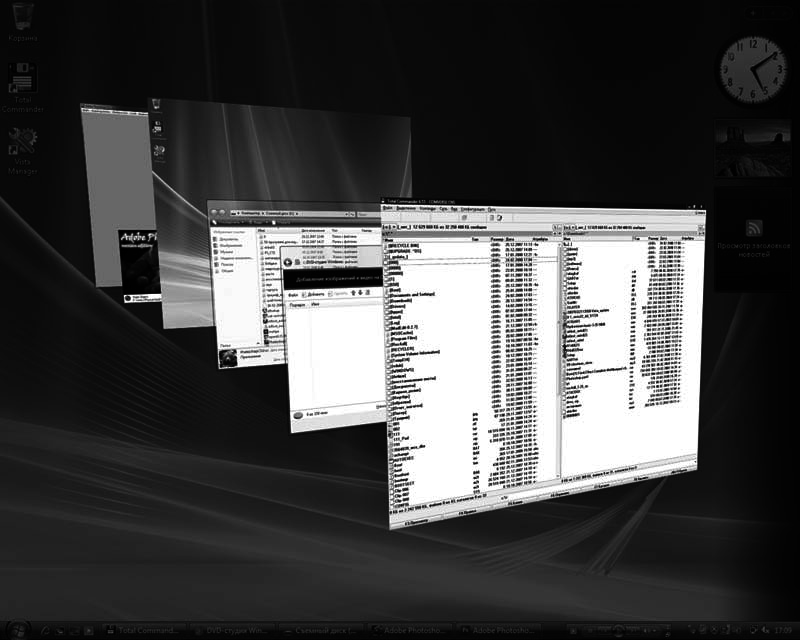Select the Documents and Settings folder
The width and height of the screenshot is (800, 640).
[405, 294]
